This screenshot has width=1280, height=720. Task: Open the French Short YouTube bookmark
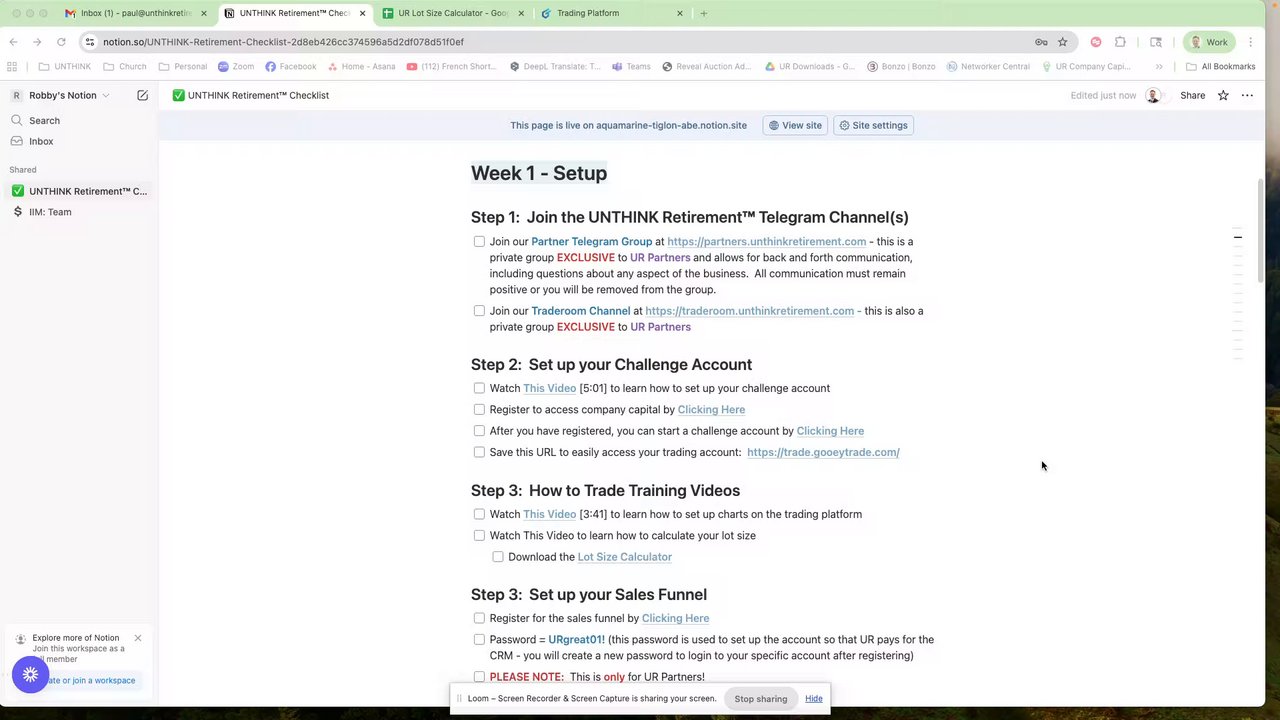point(451,67)
